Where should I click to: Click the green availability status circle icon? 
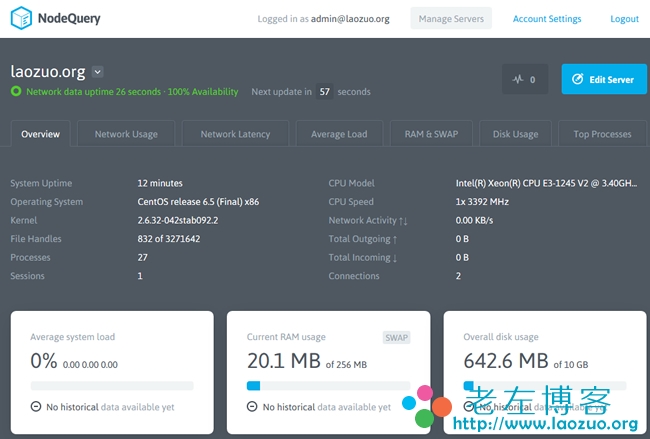[16, 91]
